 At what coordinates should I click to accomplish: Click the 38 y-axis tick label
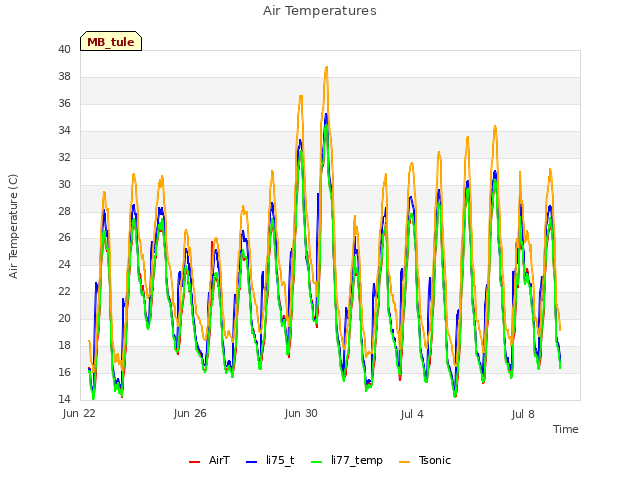64,76
